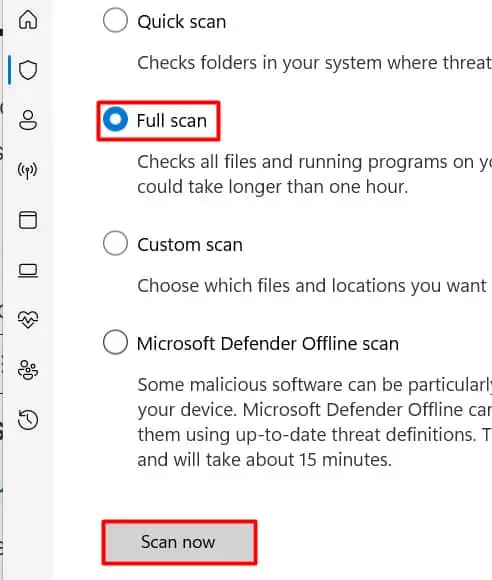The width and height of the screenshot is (492, 580).
Task: Open Family options people icon
Action: [28, 370]
